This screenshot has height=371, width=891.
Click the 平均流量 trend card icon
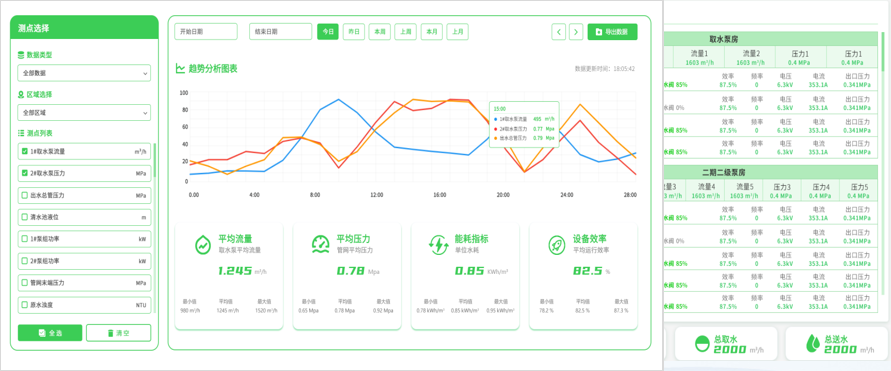tap(203, 244)
